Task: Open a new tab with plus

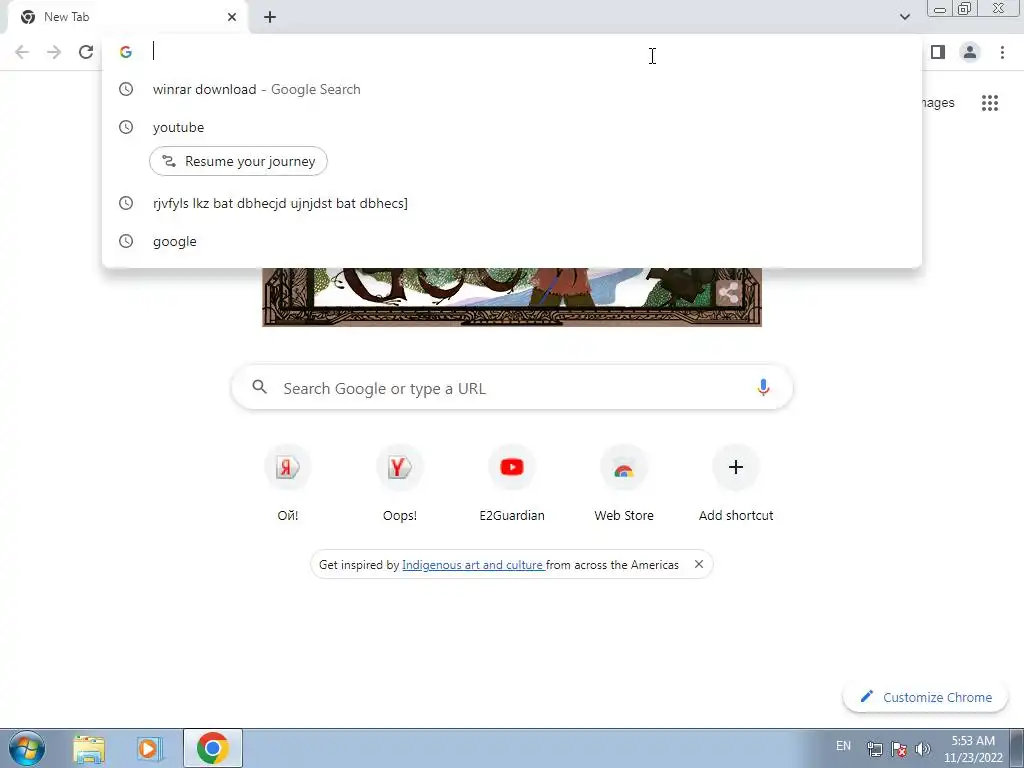Action: pos(270,17)
